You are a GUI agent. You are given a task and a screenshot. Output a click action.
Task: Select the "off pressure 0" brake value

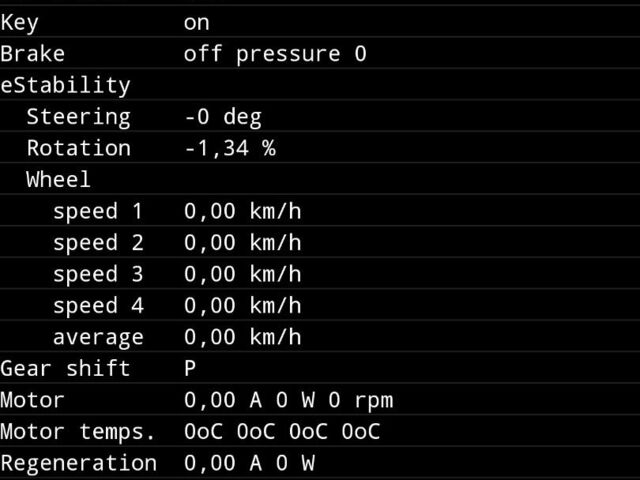coord(275,54)
